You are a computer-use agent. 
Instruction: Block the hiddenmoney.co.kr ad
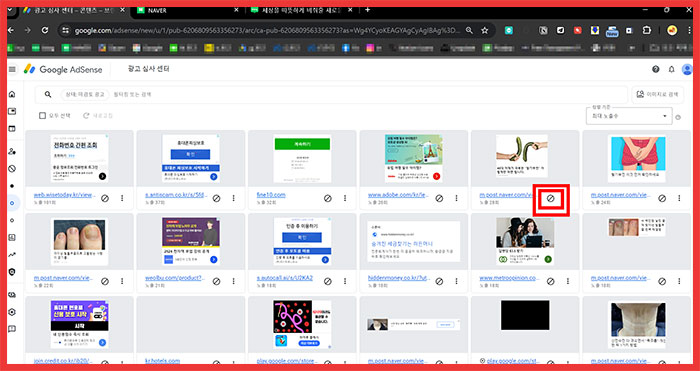click(439, 281)
